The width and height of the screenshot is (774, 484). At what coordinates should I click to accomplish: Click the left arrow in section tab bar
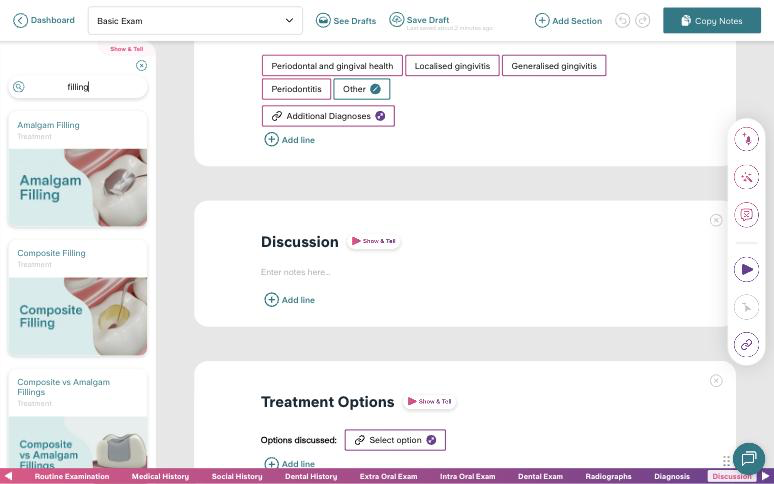tap(8, 476)
